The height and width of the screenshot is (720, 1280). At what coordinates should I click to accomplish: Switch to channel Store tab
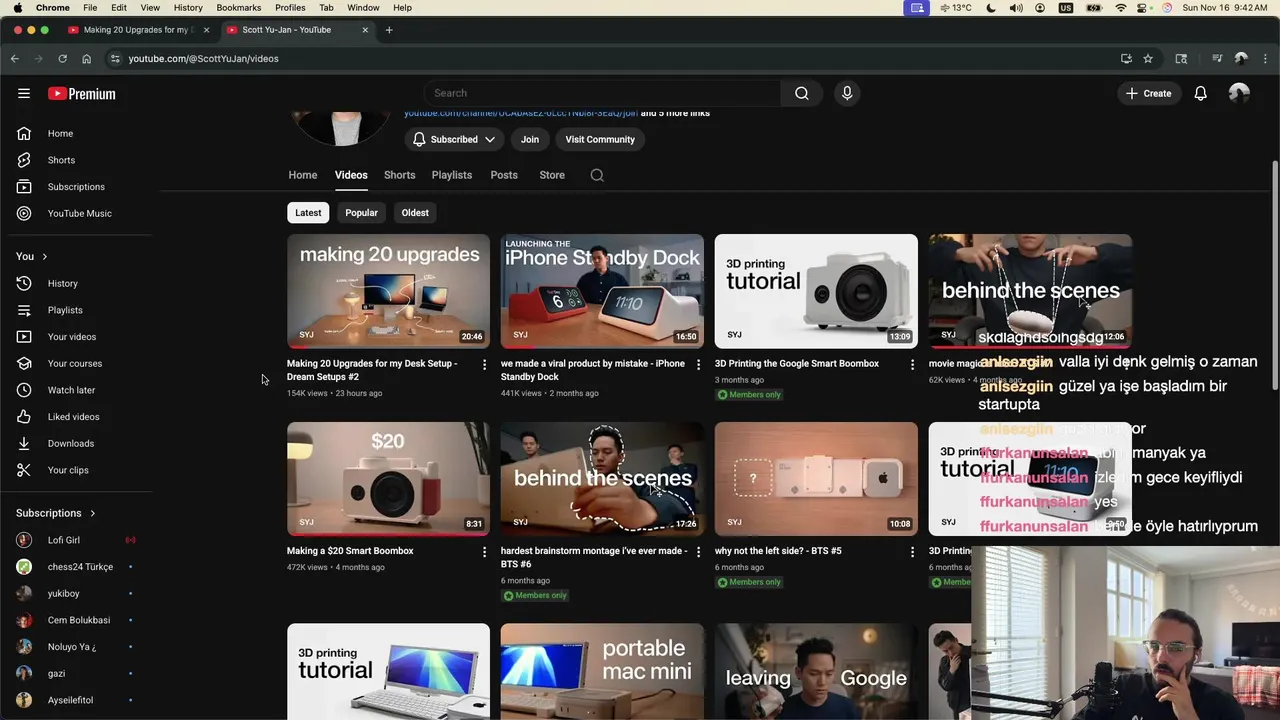[x=552, y=175]
